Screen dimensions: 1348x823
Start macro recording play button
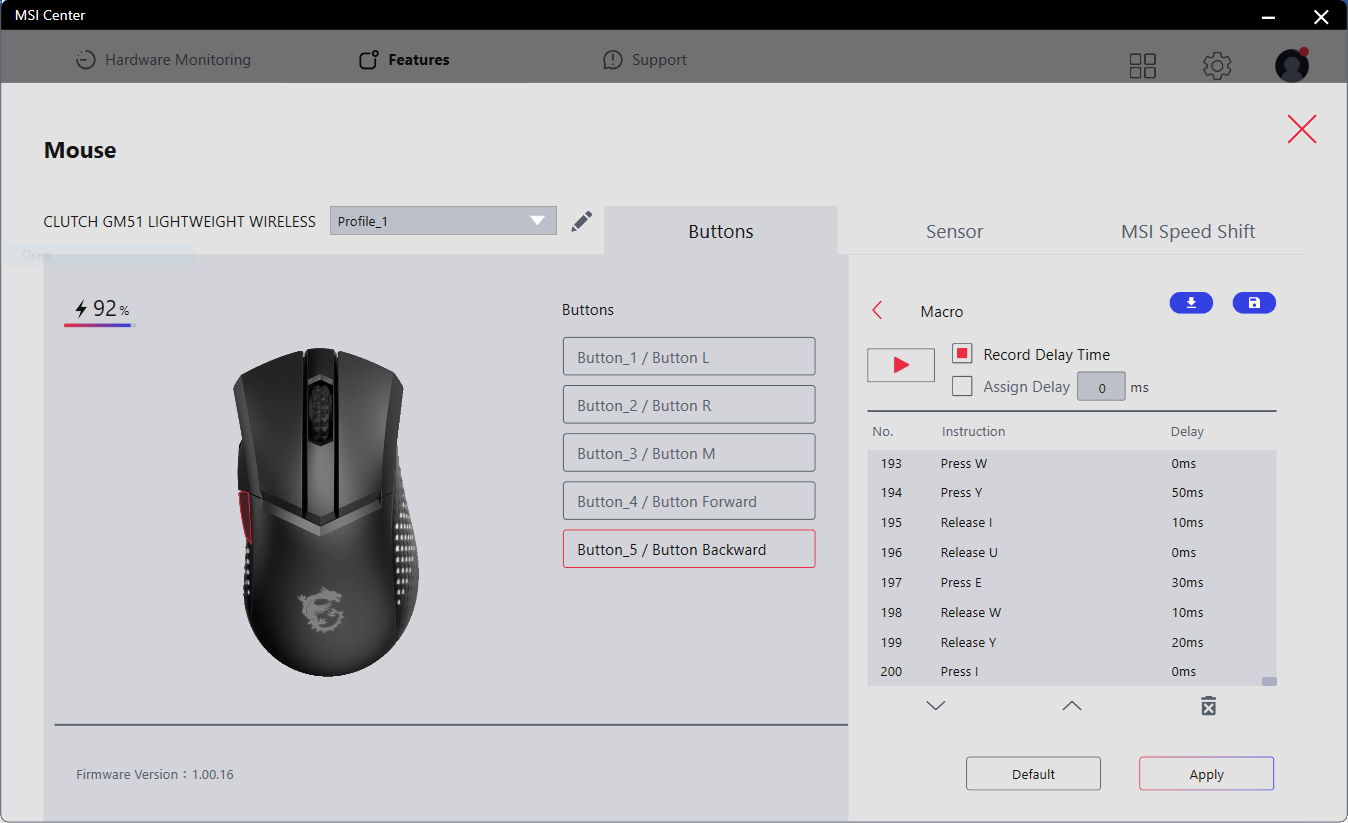(901, 365)
